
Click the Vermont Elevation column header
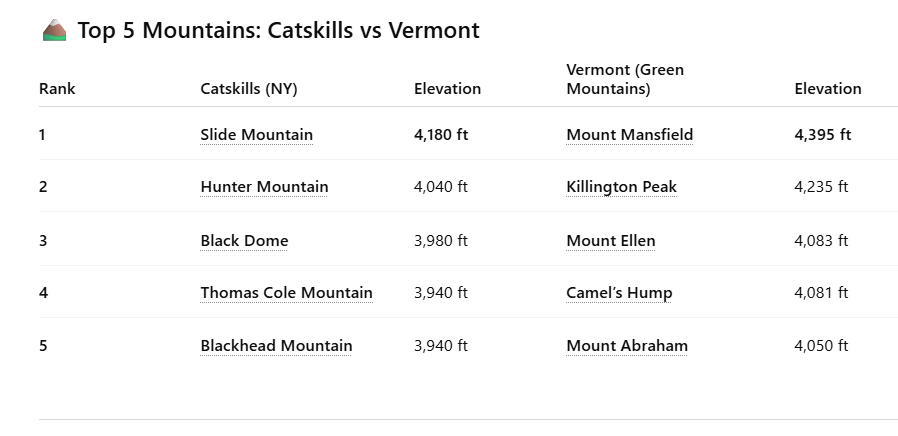(827, 89)
